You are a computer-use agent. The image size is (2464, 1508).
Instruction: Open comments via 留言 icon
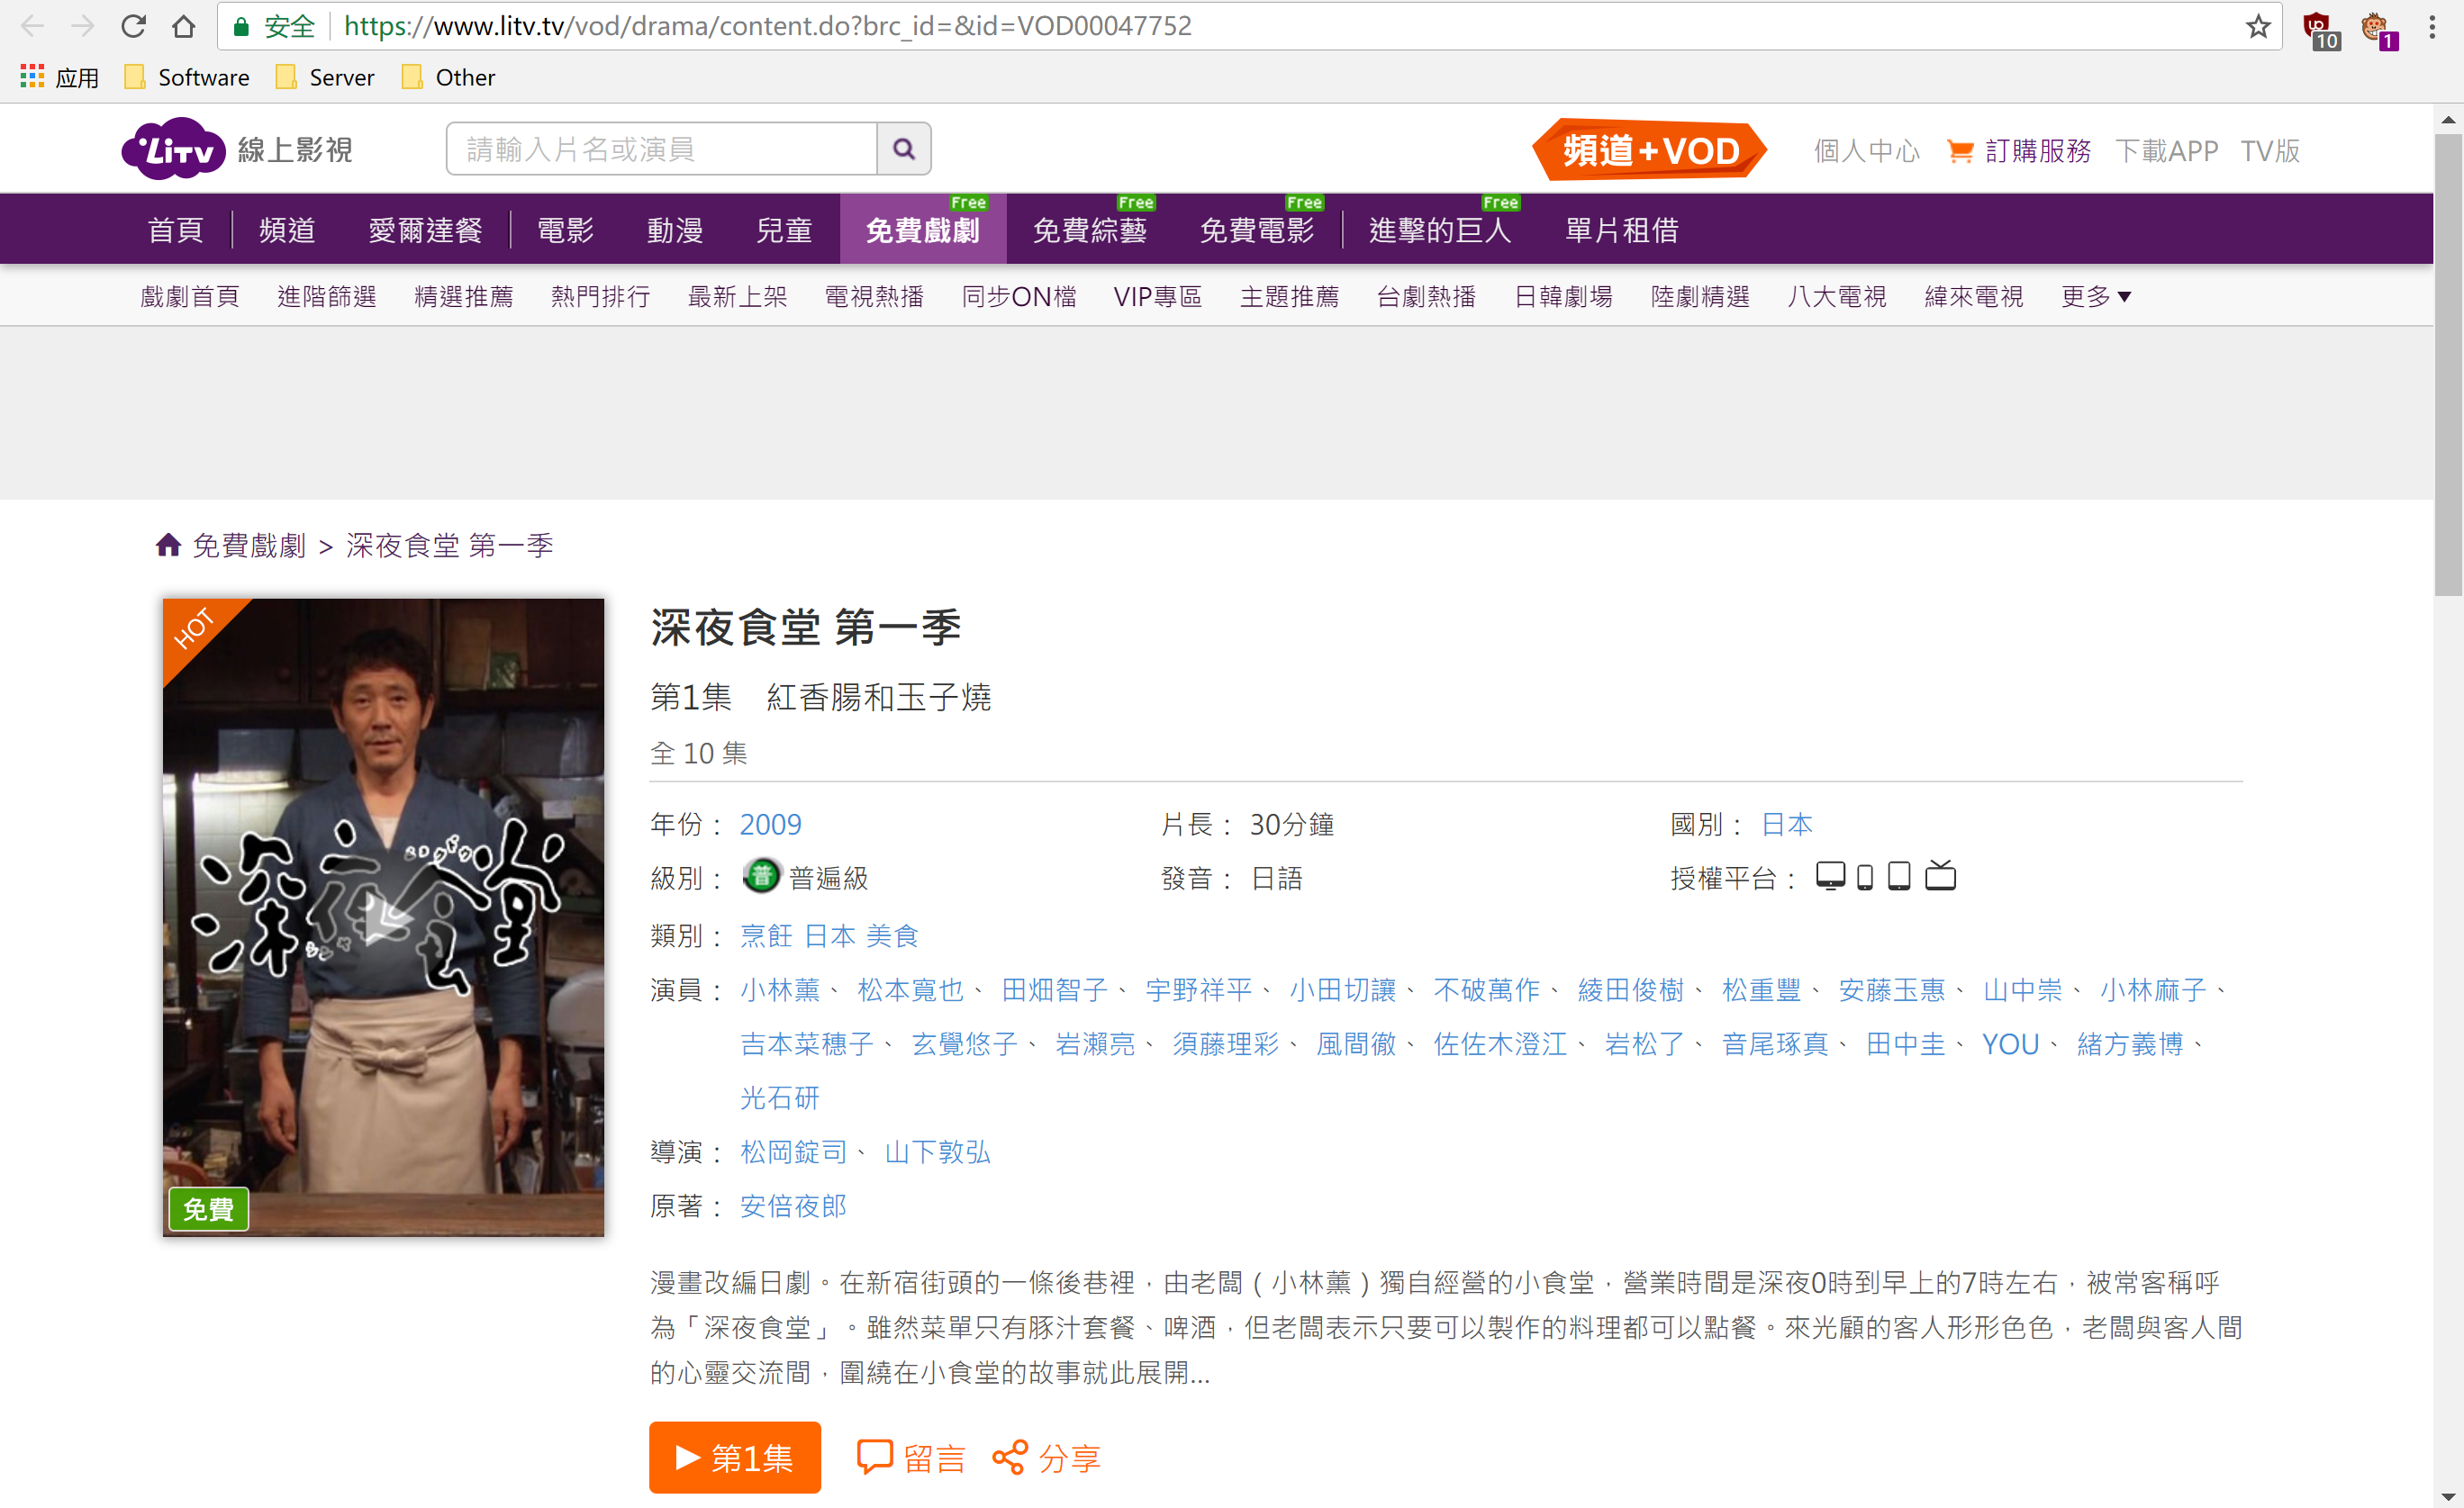pos(910,1458)
